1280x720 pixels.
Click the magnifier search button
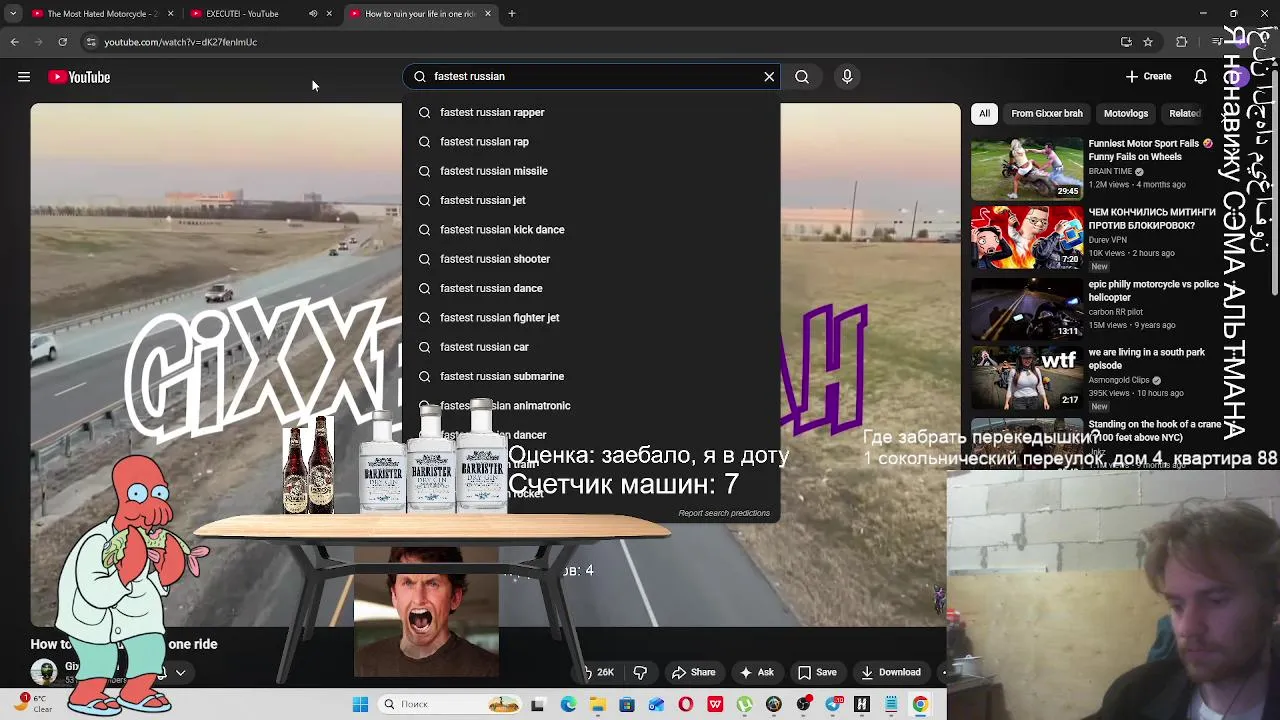[x=802, y=76]
